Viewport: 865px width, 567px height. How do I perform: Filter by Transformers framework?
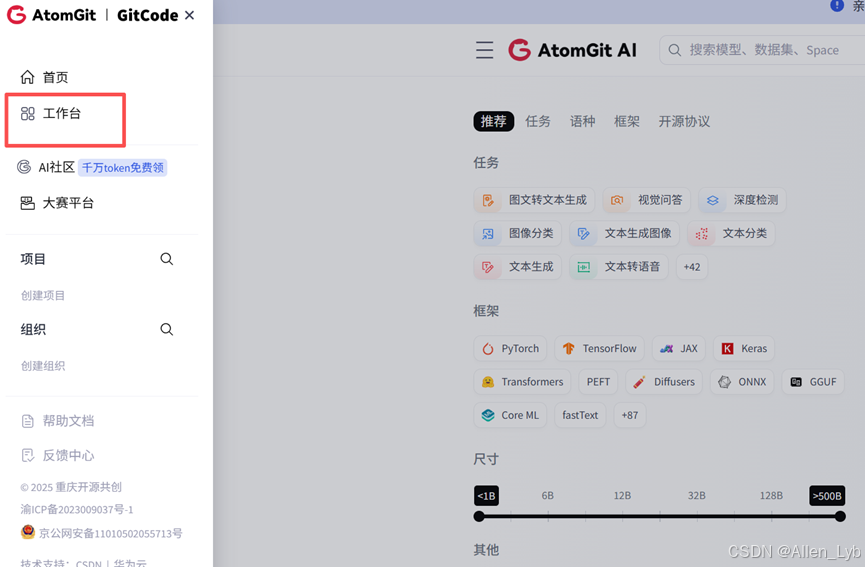coord(522,382)
